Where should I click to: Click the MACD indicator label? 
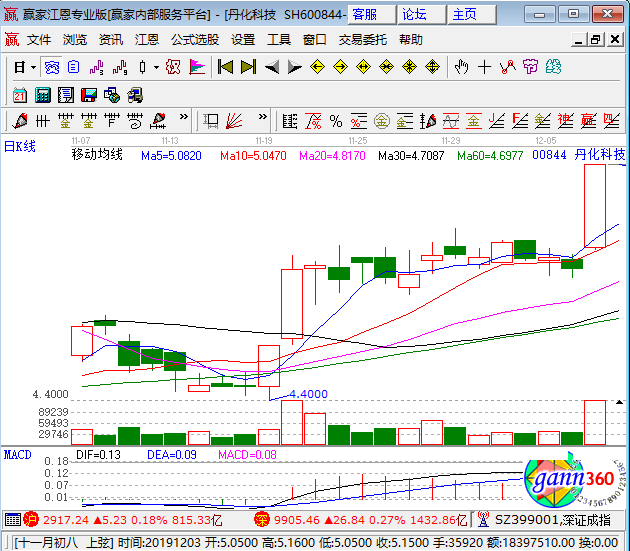click(18, 454)
